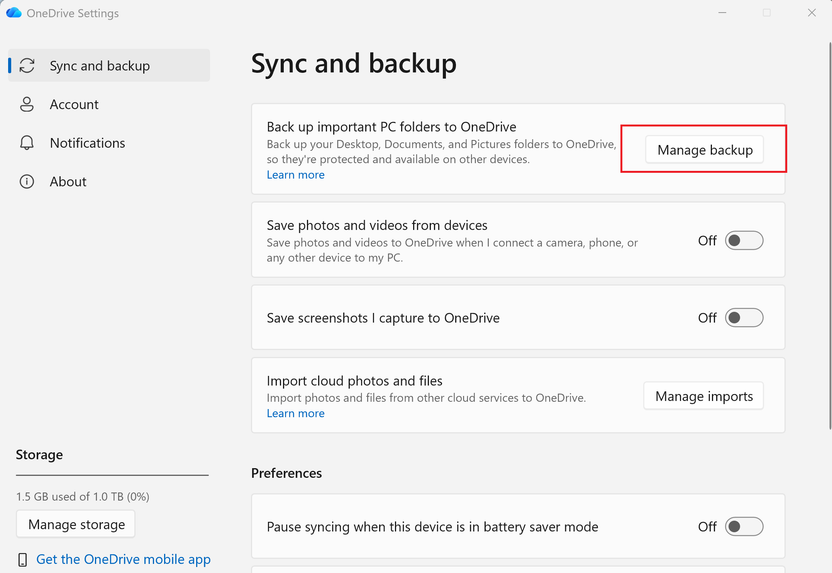Click the About info icon
Screen dimensions: 832x573
(27, 181)
